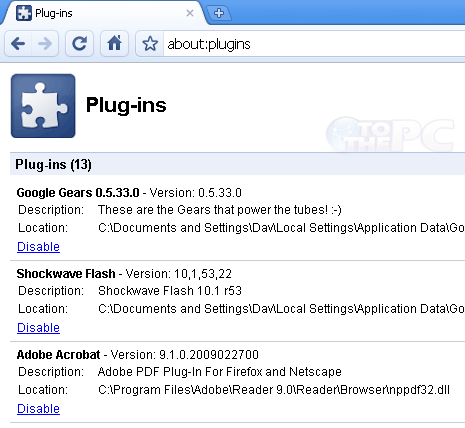Click the large Plug-ins puzzle piece logo
This screenshot has width=465, height=428.
[x=43, y=106]
